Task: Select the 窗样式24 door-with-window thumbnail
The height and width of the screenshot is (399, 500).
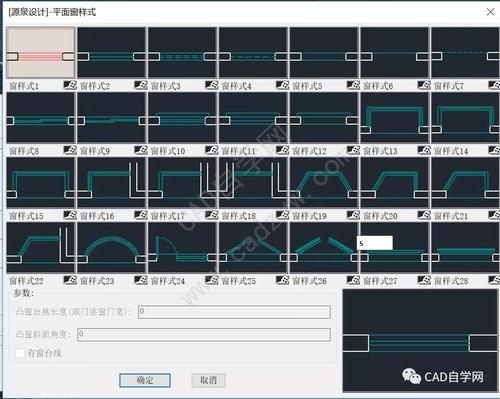Action: pyautogui.click(x=182, y=248)
